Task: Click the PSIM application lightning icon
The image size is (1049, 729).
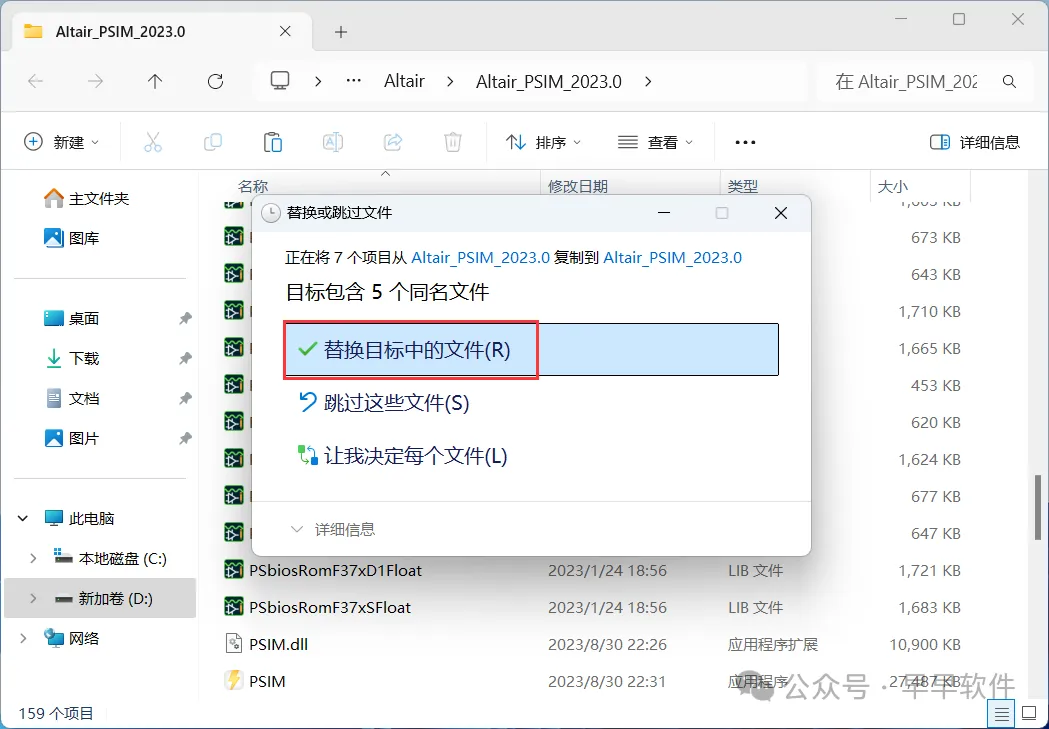Action: click(x=233, y=680)
